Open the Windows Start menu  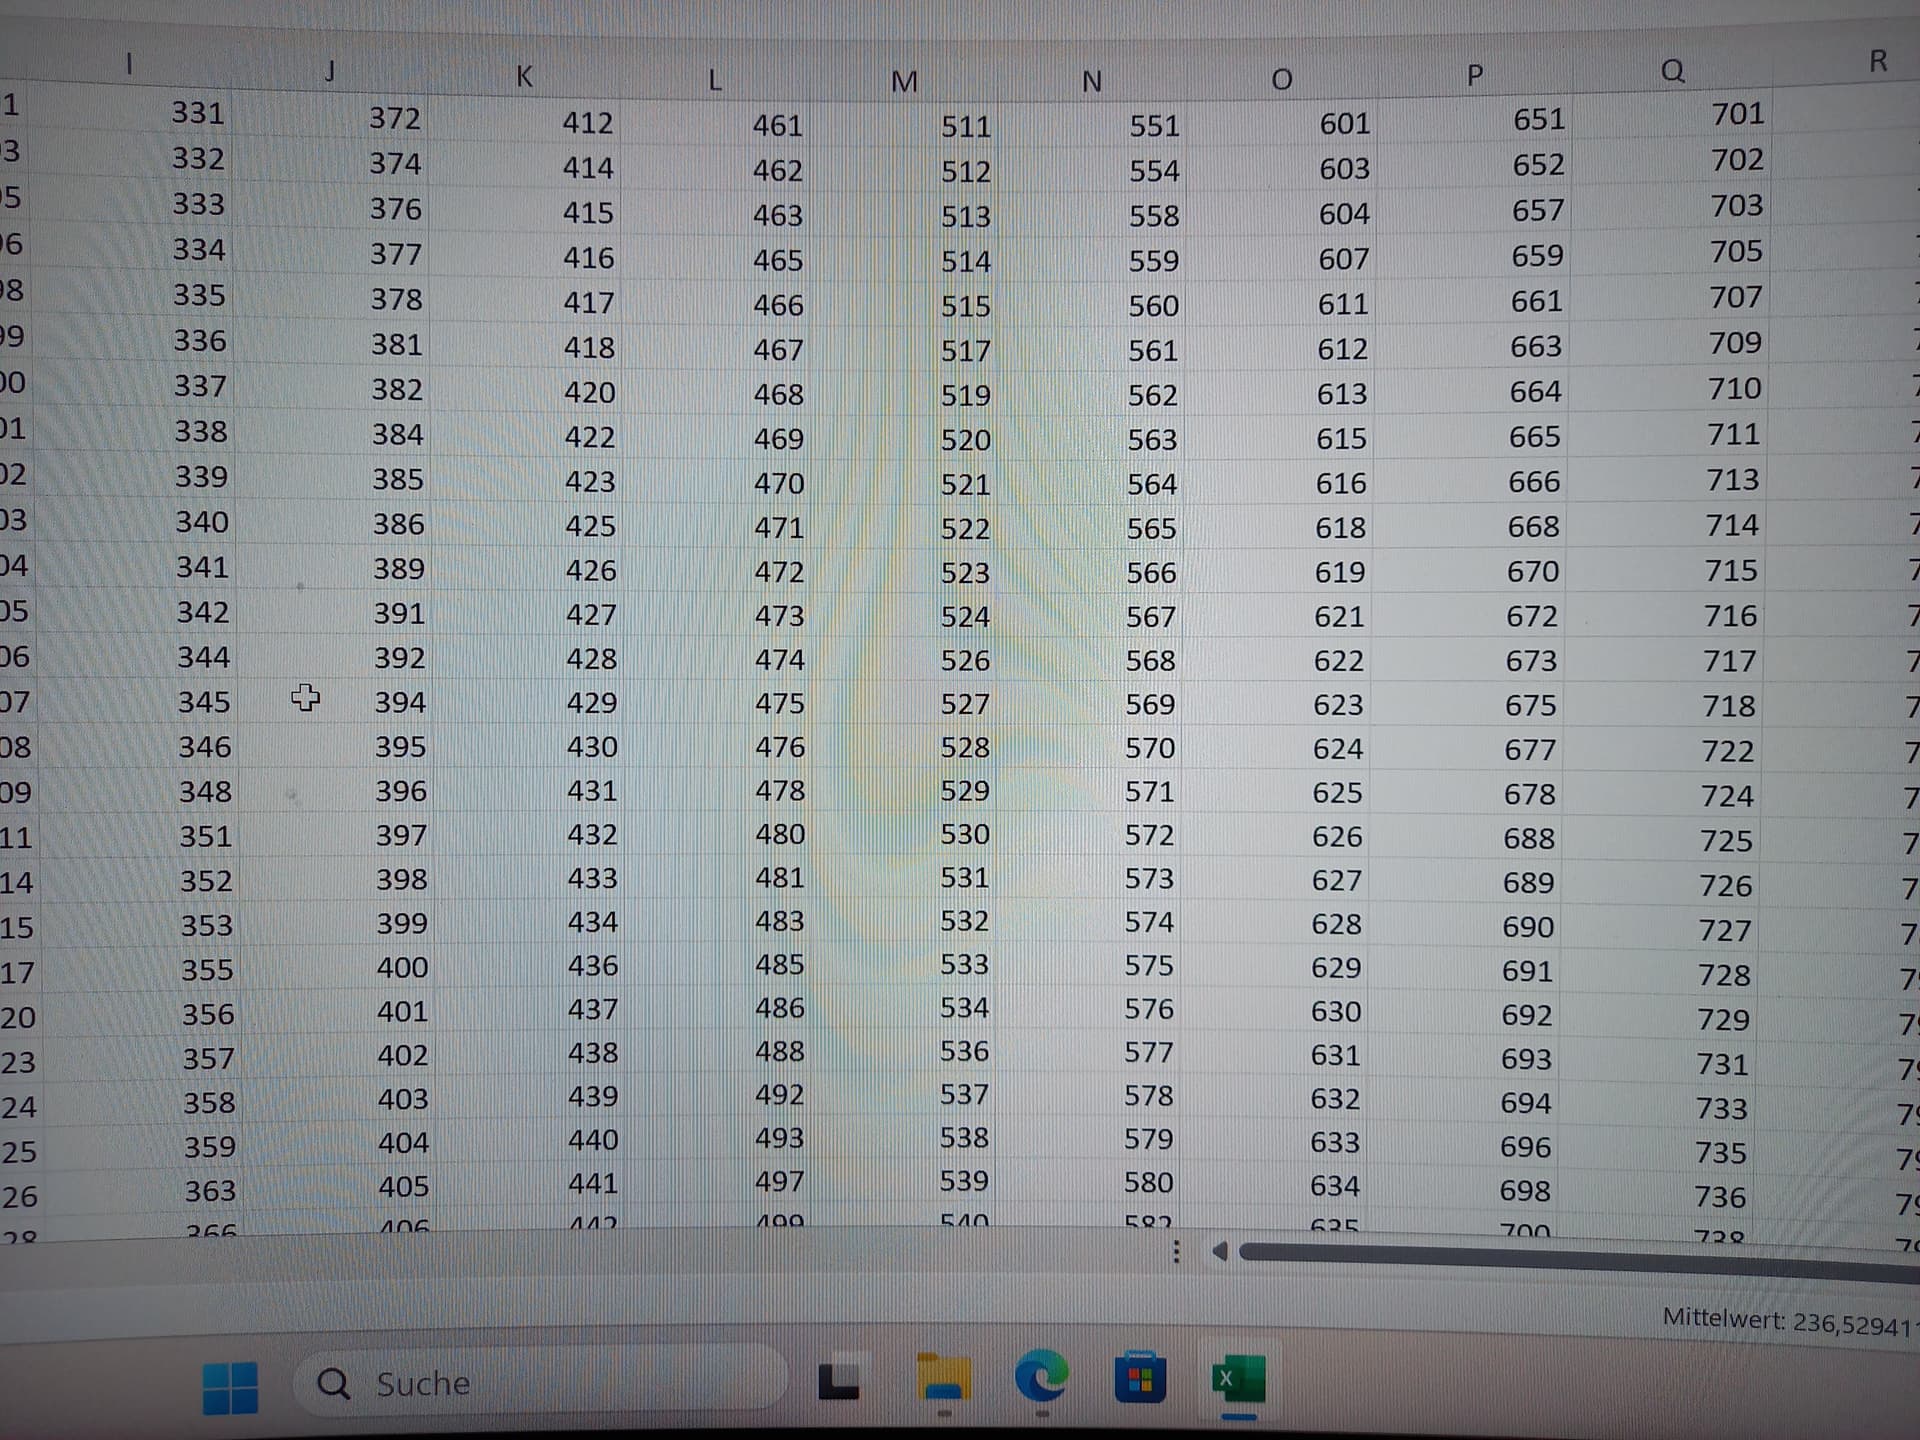point(230,1387)
